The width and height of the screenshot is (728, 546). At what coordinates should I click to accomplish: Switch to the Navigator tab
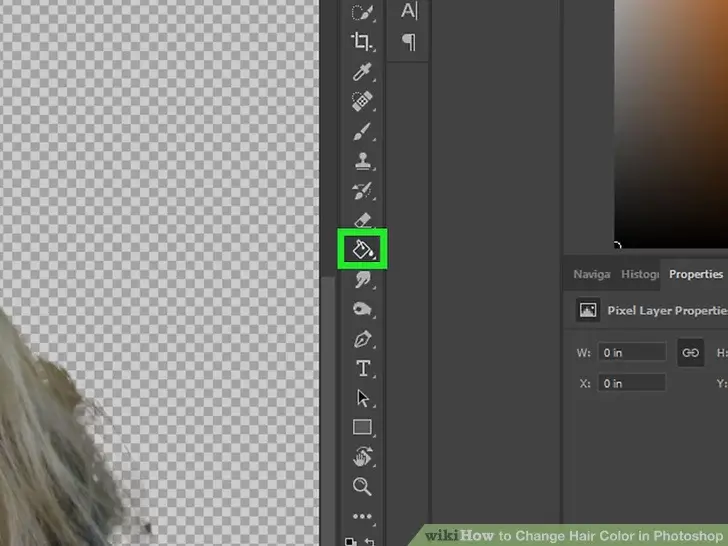click(x=591, y=274)
